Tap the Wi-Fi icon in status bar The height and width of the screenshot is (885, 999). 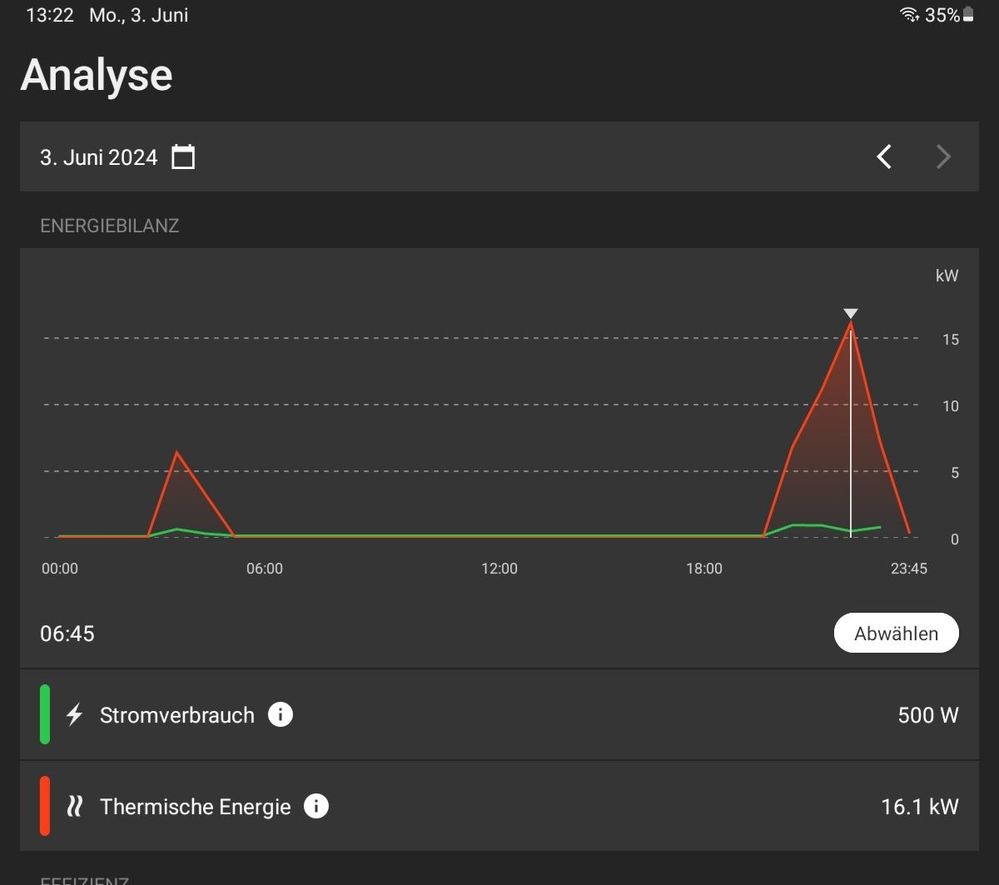pyautogui.click(x=908, y=15)
